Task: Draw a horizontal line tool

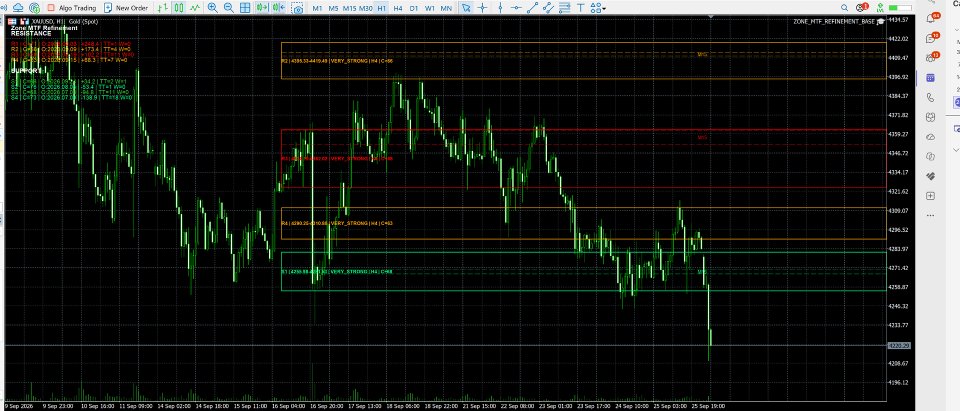Action: [x=517, y=8]
